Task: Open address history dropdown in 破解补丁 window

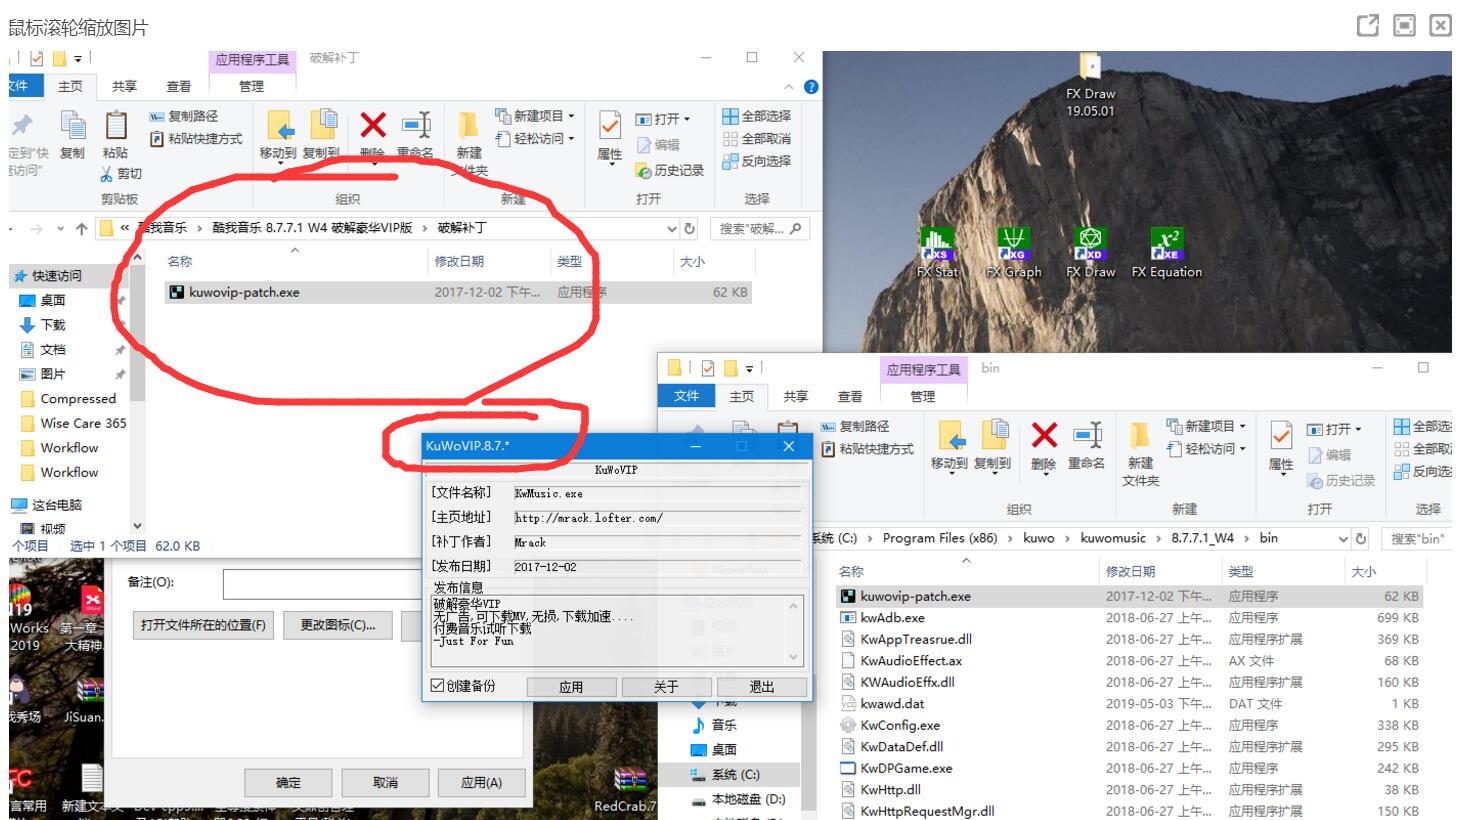Action: [672, 228]
